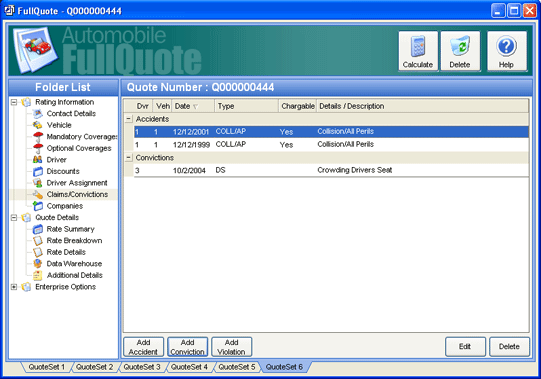Maximize the FullQuote window
The width and height of the screenshot is (541, 379).
click(x=514, y=11)
